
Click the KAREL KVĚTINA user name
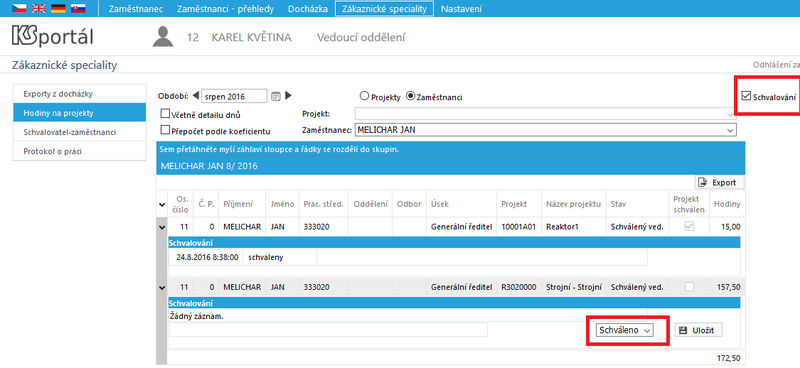click(x=252, y=37)
